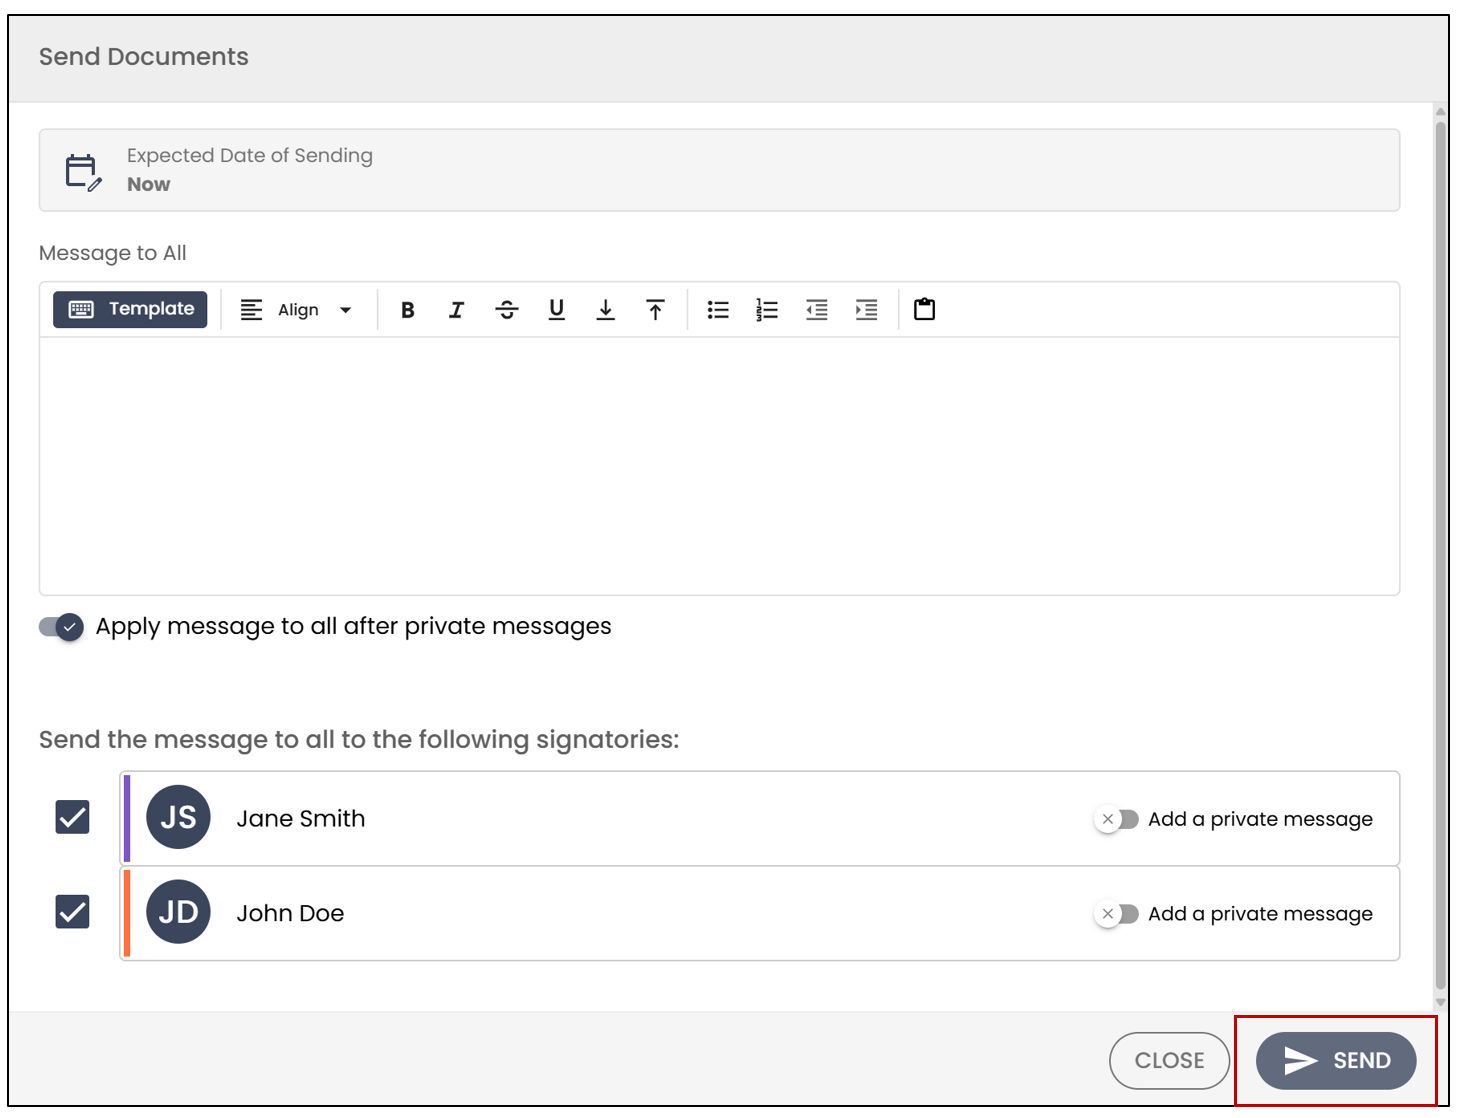Apply strikethrough formatting to message
1457x1118 pixels.
coord(507,310)
